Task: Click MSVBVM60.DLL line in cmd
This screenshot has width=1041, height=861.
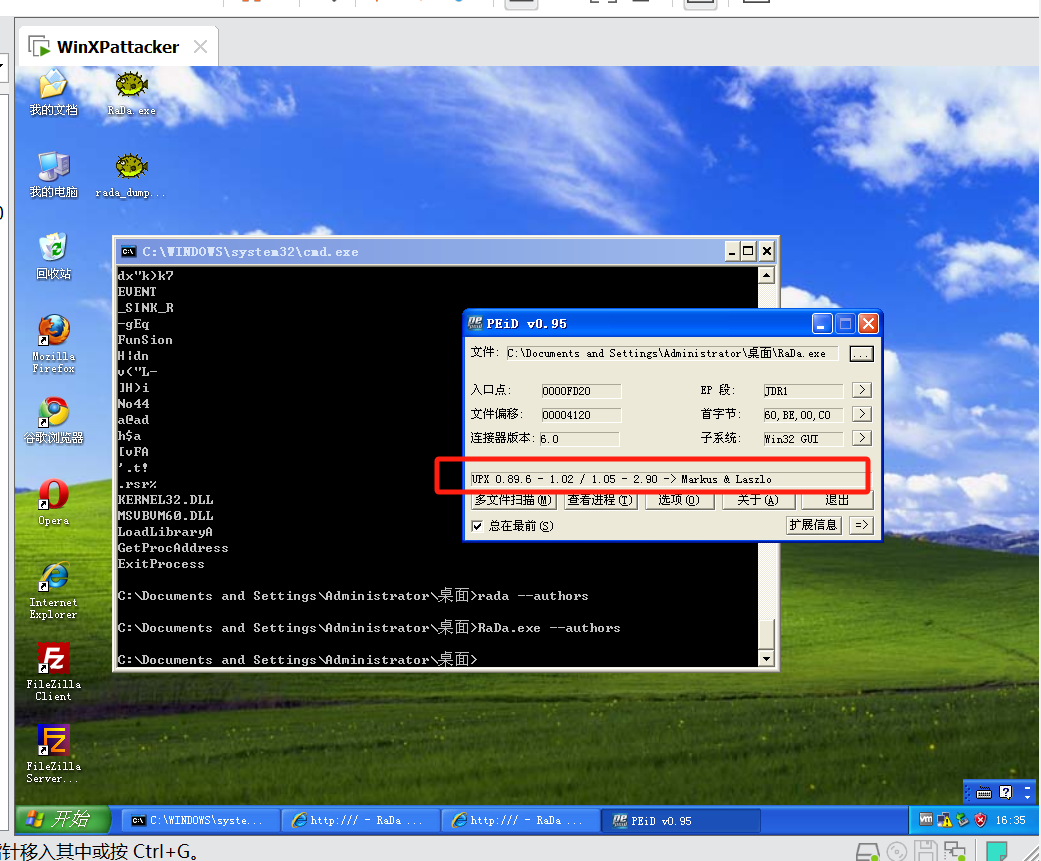Action: coord(165,515)
